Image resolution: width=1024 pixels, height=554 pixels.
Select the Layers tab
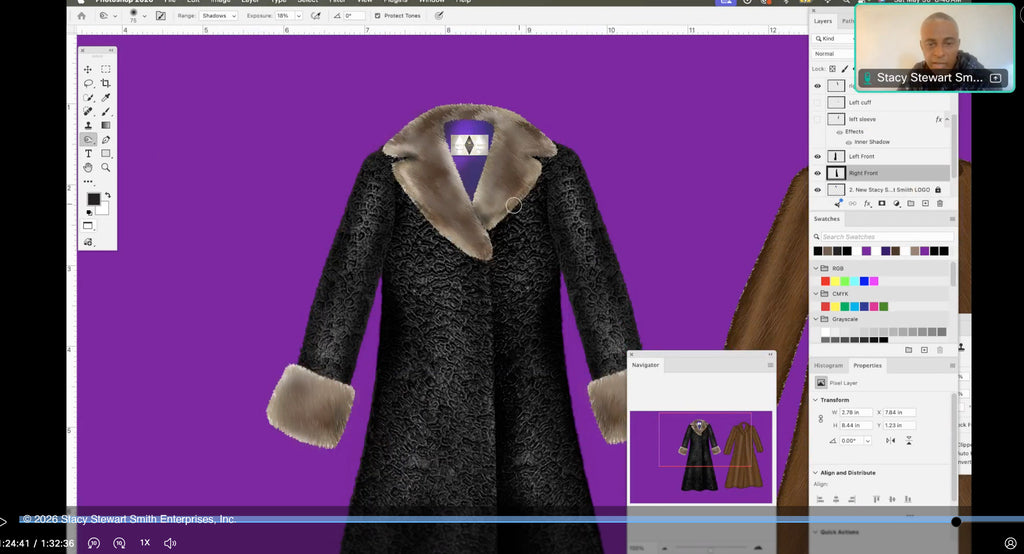coord(823,22)
